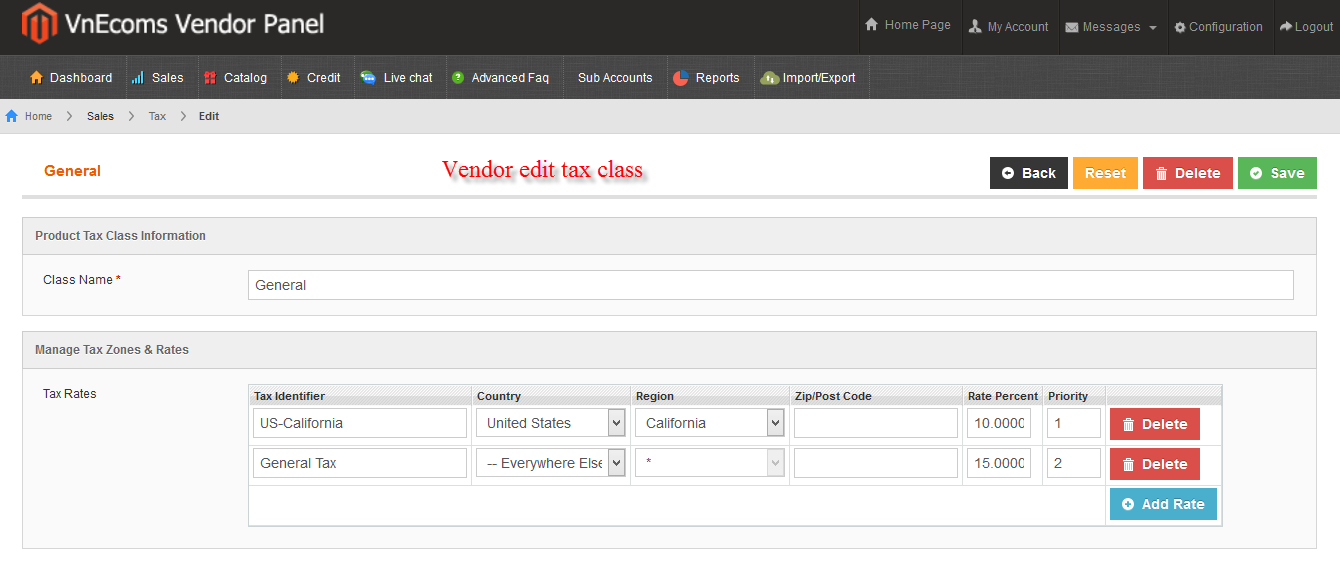Click the Class Name input field
Viewport: 1340px width, 577px height.
click(x=770, y=285)
